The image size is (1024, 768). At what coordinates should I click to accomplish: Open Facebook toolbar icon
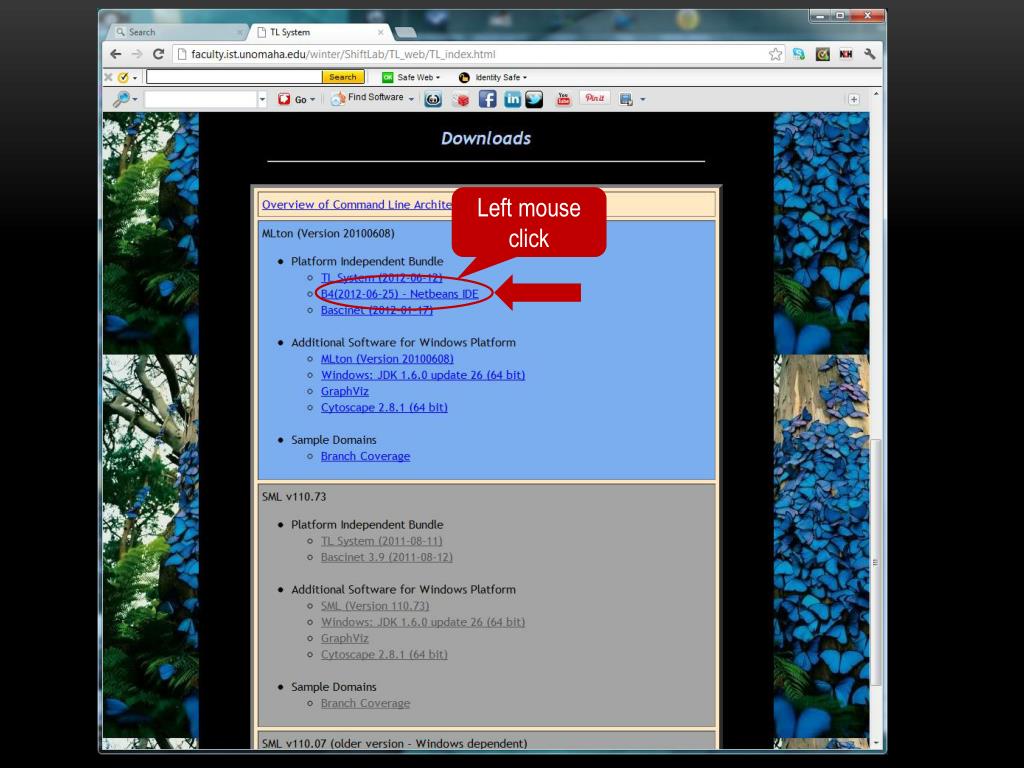487,99
